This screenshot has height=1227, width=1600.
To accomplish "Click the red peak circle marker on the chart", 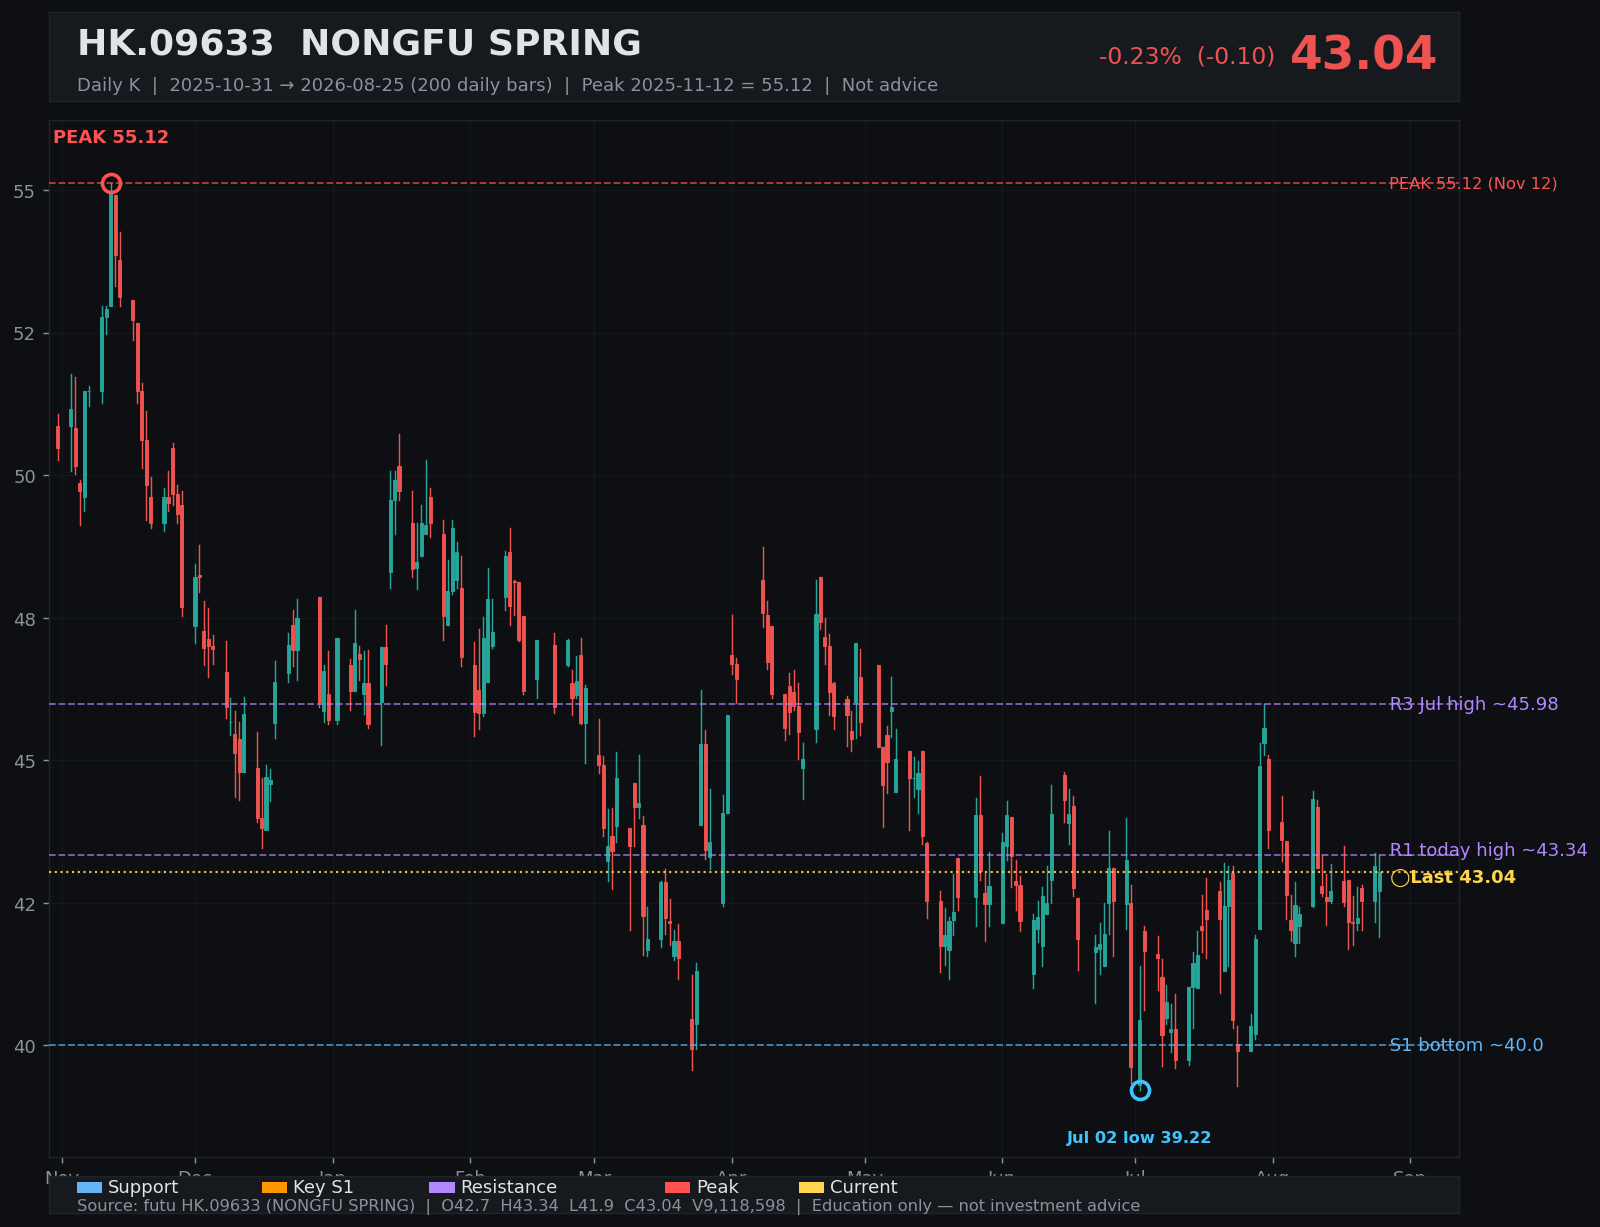I will pos(111,183).
